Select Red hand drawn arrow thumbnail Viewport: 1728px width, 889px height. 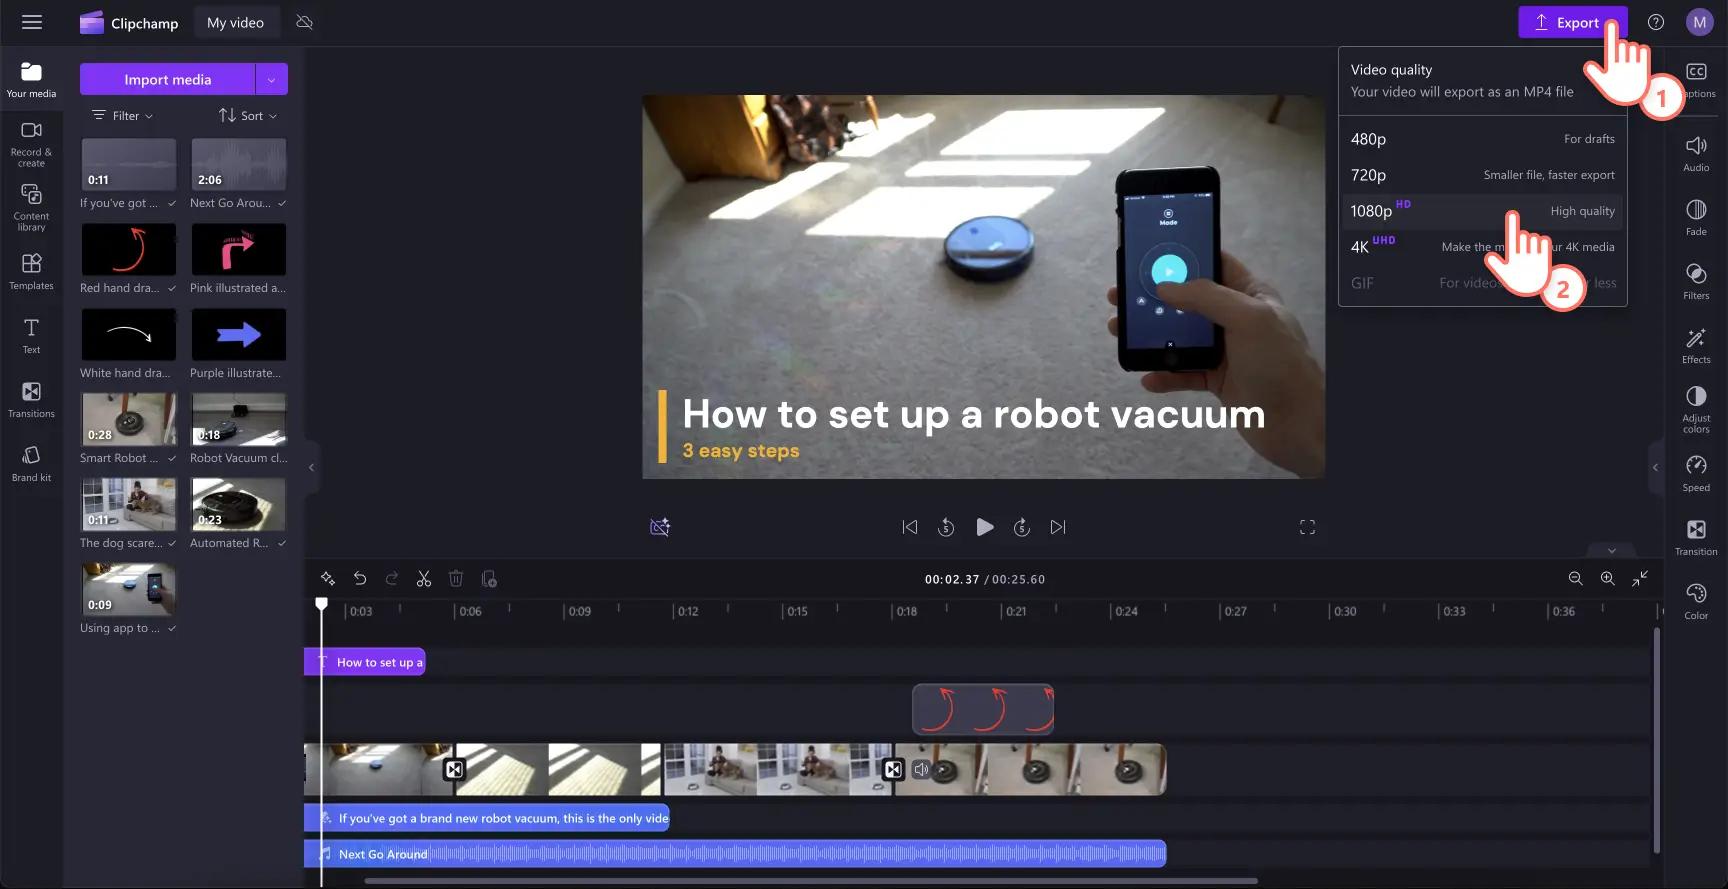click(128, 249)
